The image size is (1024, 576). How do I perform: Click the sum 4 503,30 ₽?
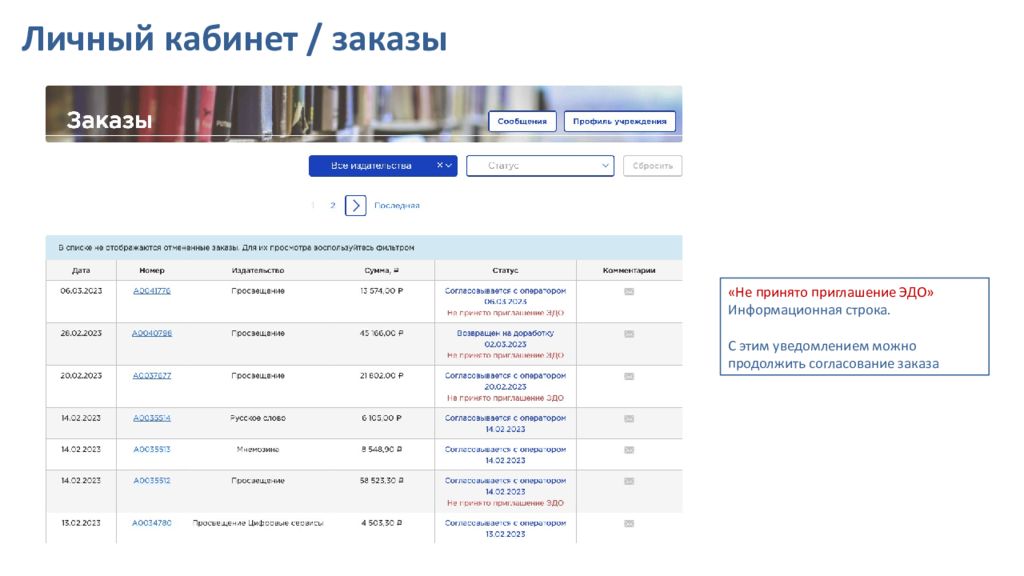coord(381,523)
